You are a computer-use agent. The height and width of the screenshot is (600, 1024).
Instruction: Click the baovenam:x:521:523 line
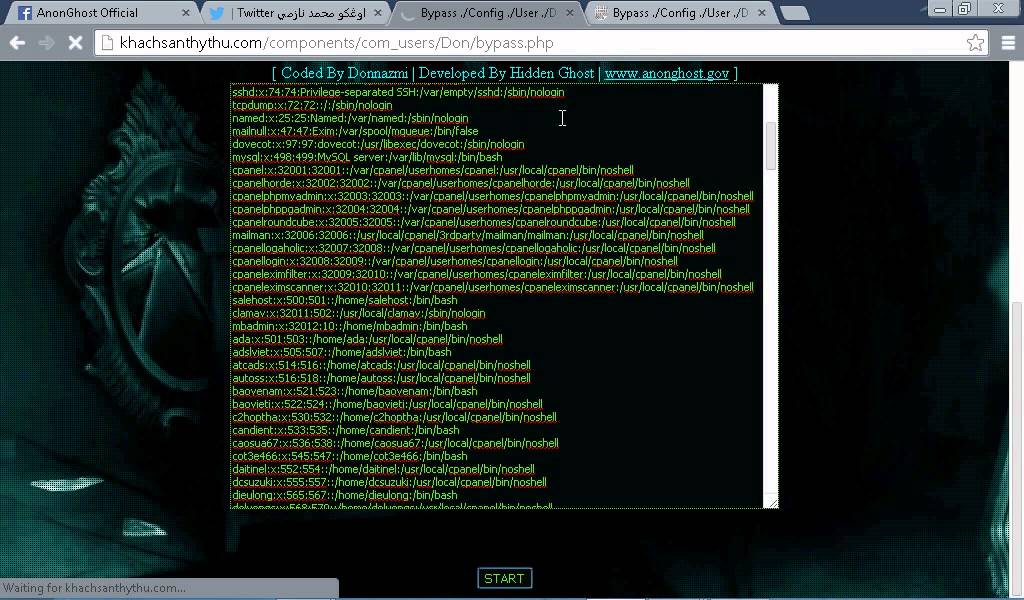pyautogui.click(x=355, y=392)
